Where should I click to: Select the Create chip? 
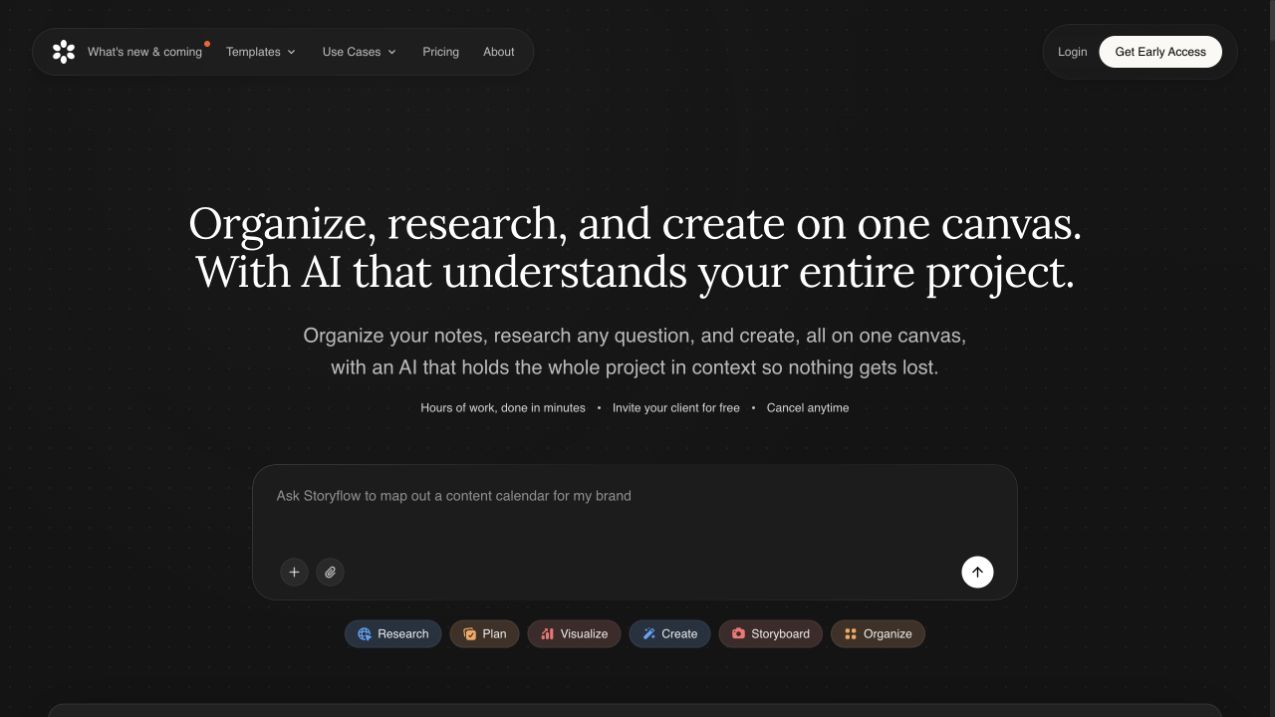coord(670,634)
